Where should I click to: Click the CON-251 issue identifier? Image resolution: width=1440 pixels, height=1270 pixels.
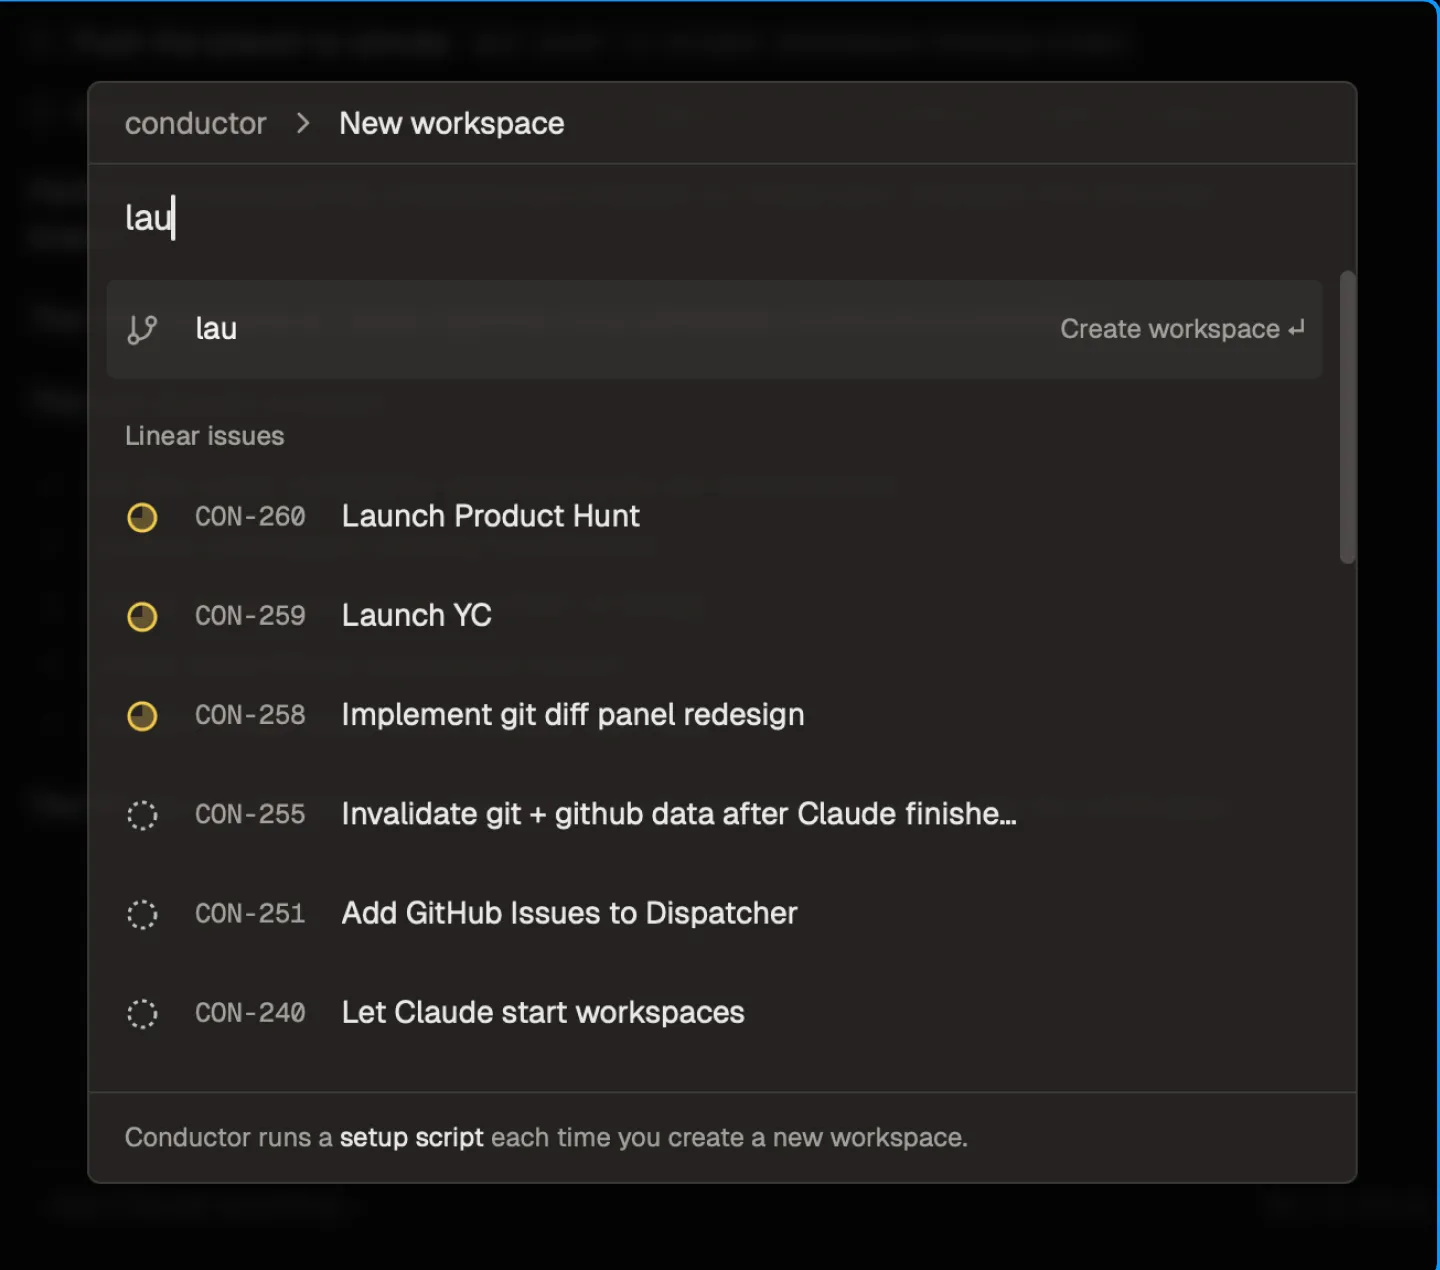point(250,913)
